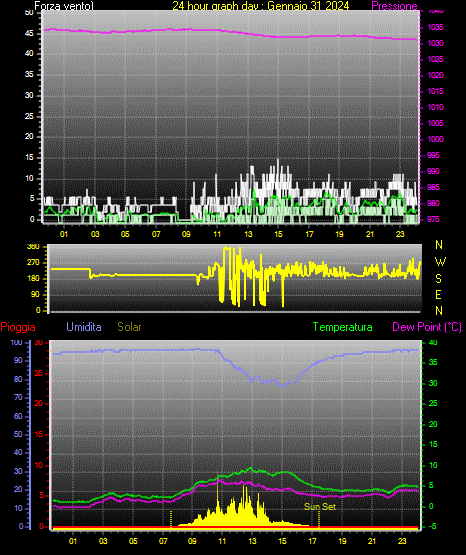Screen dimensions: 466x555
Task: Click the sunrise dotted marker near 07
Action: 171,519
